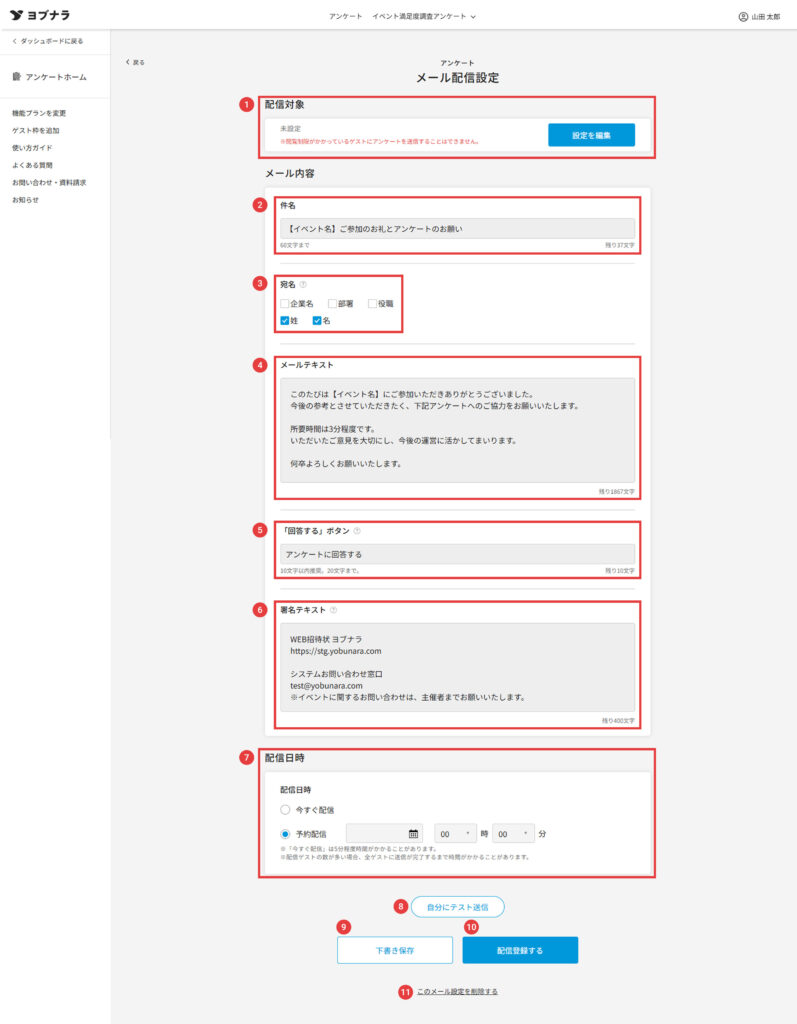
Task: Open 機能プランを変更 in the sidebar
Action: (x=39, y=113)
